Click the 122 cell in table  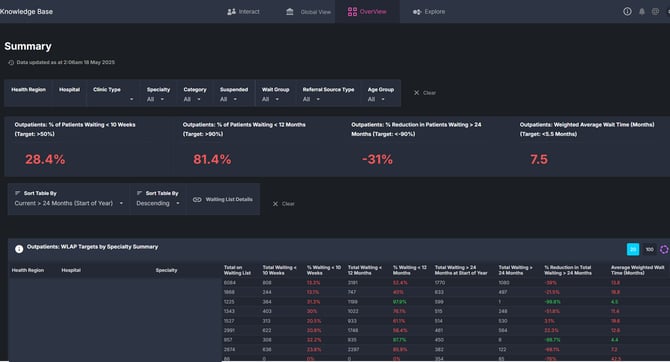coord(502,350)
